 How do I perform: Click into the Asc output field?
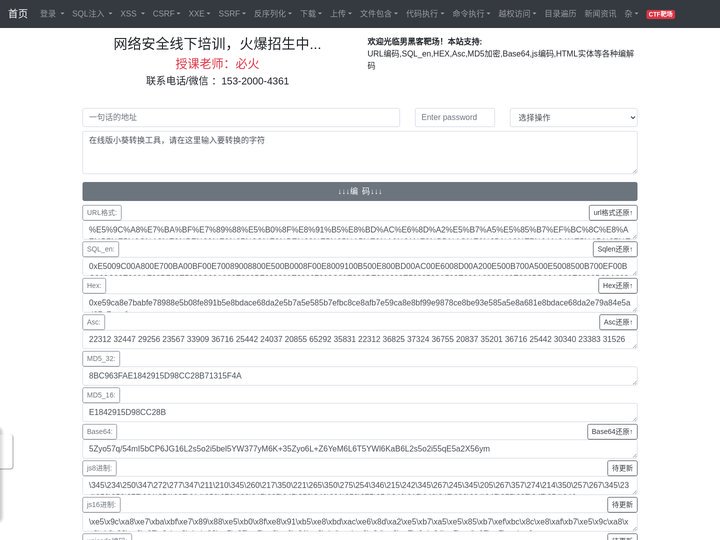tap(360, 339)
